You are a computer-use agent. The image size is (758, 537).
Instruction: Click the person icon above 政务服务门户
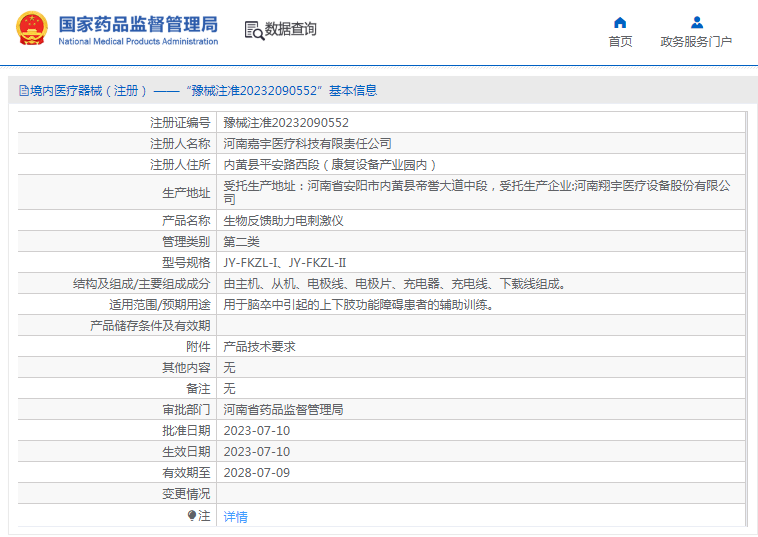(x=697, y=23)
